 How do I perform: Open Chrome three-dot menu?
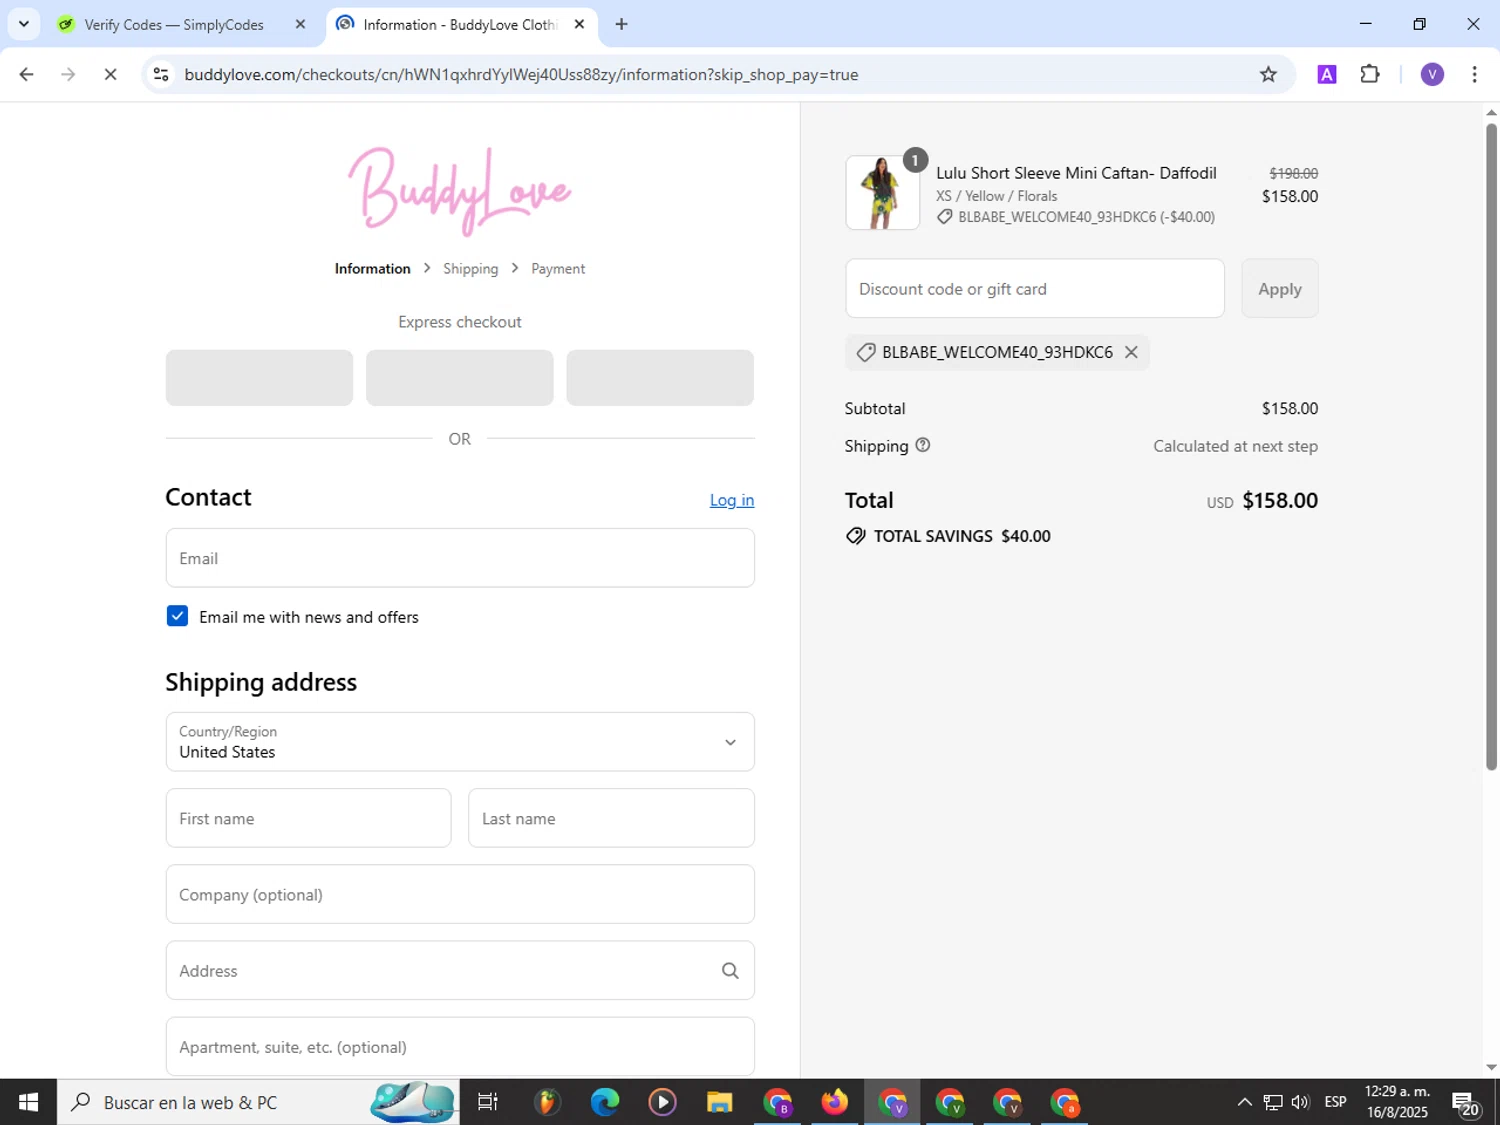[1474, 74]
